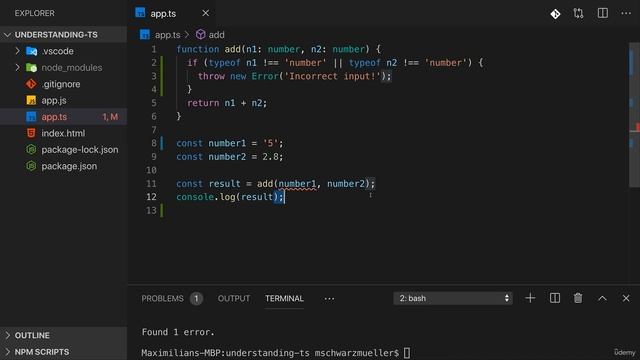Viewport: 640px width, 360px height.
Task: Show more panel tabs via ellipsis
Action: pyautogui.click(x=329, y=299)
